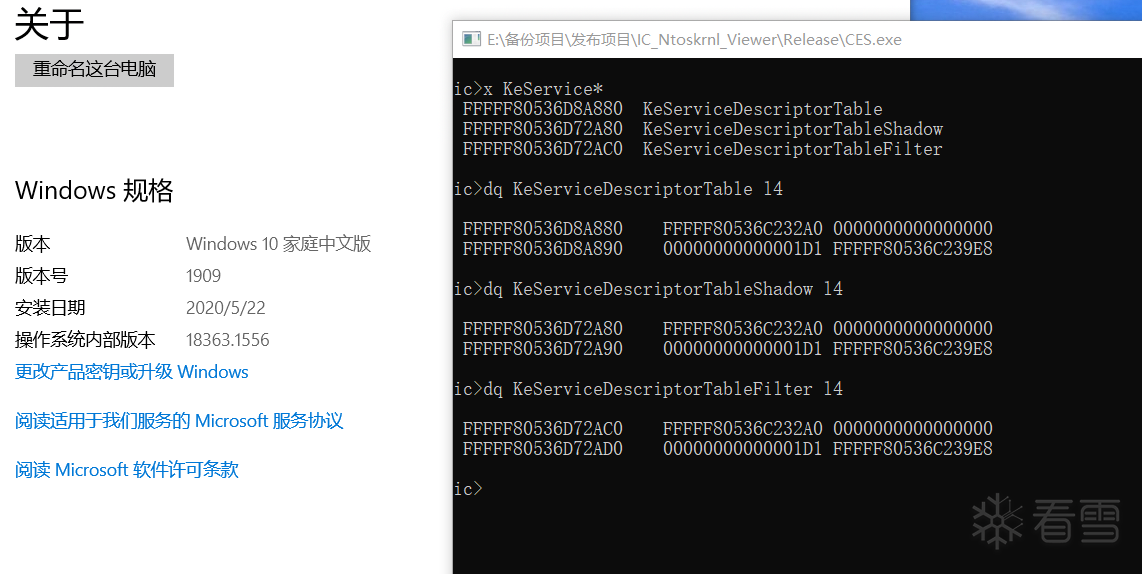Click the empty ic> prompt line
1142x574 pixels.
point(468,488)
